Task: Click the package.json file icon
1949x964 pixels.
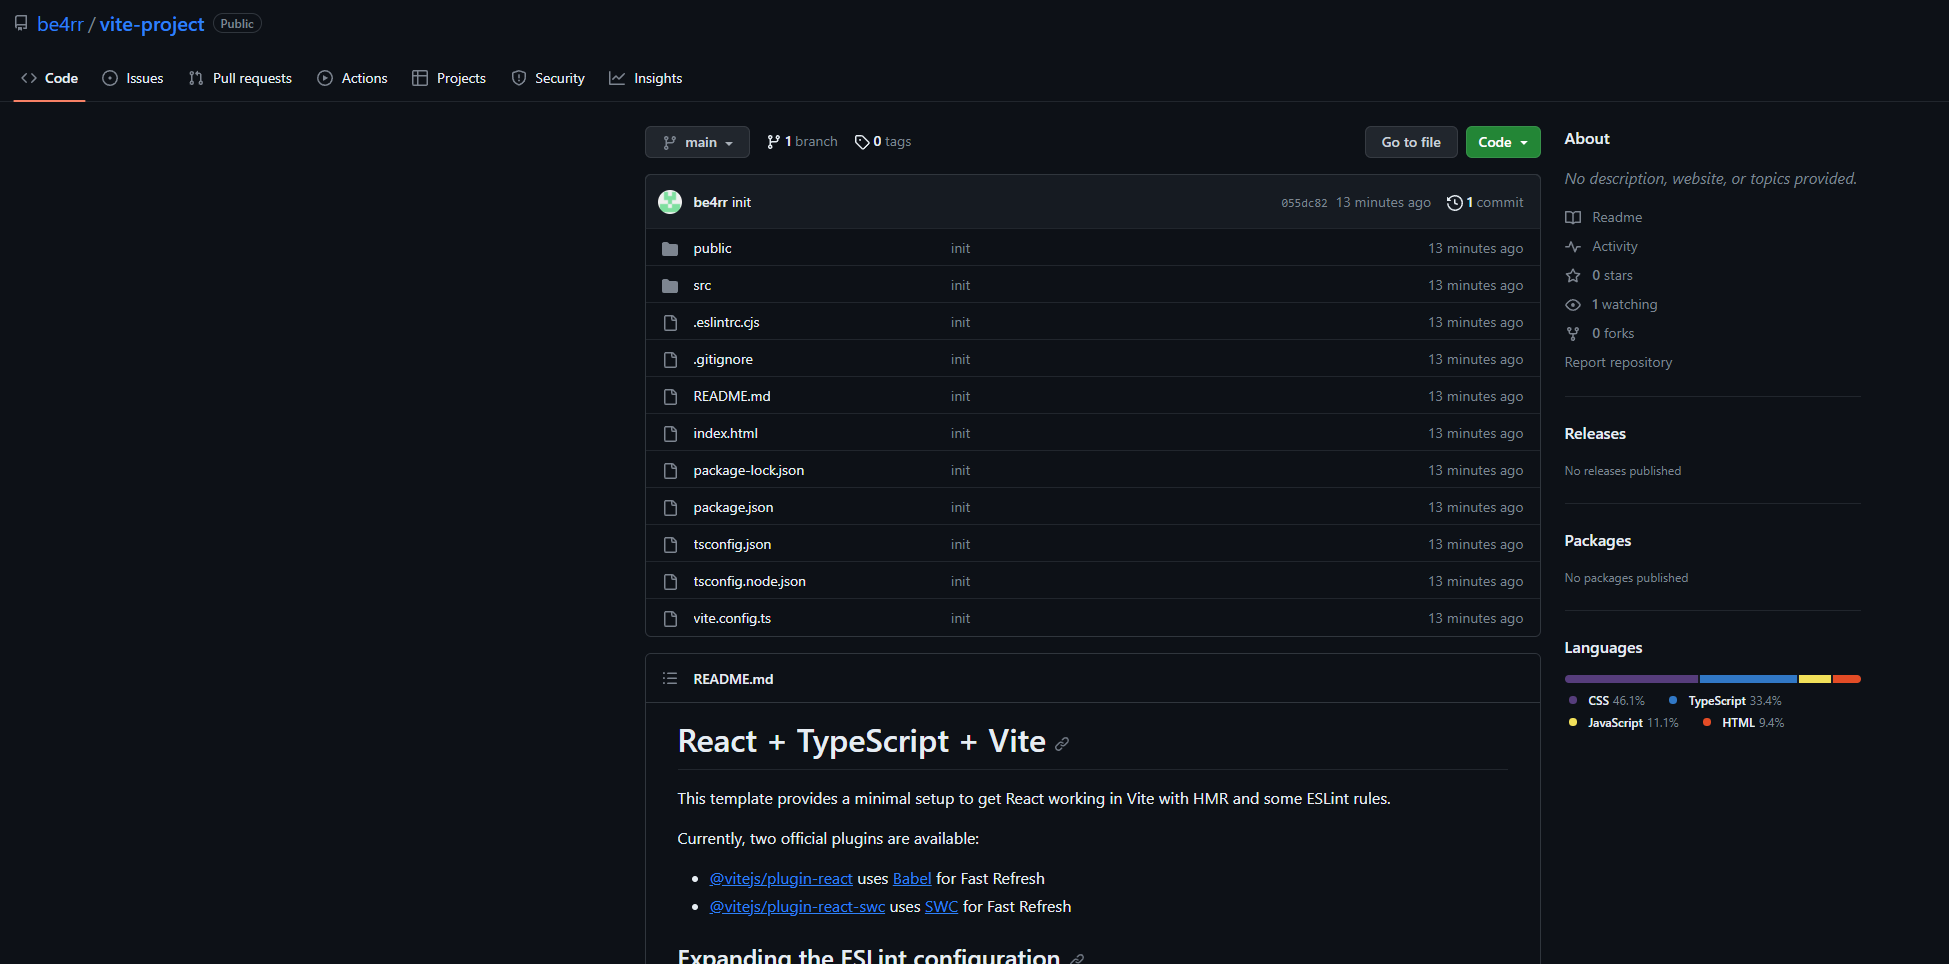Action: 670,507
